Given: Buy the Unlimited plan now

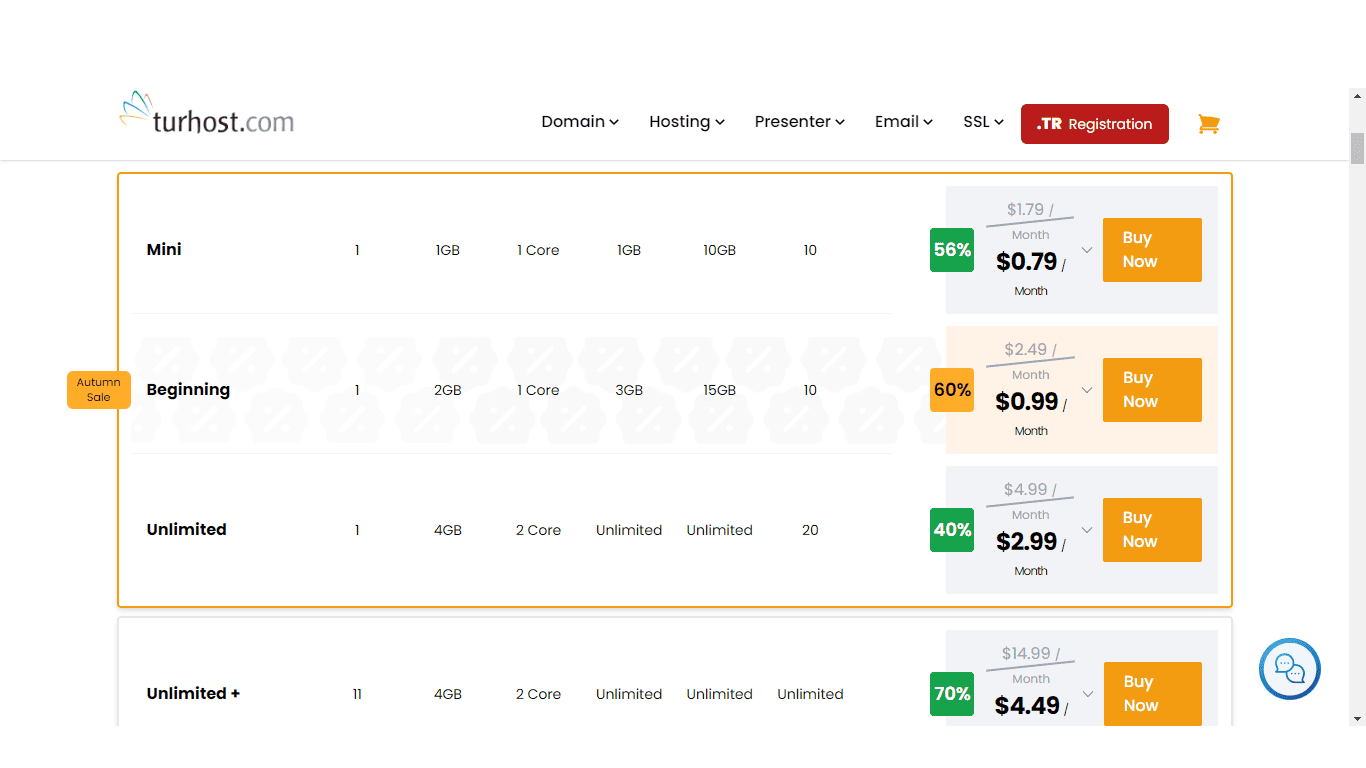Looking at the screenshot, I should [x=1152, y=530].
